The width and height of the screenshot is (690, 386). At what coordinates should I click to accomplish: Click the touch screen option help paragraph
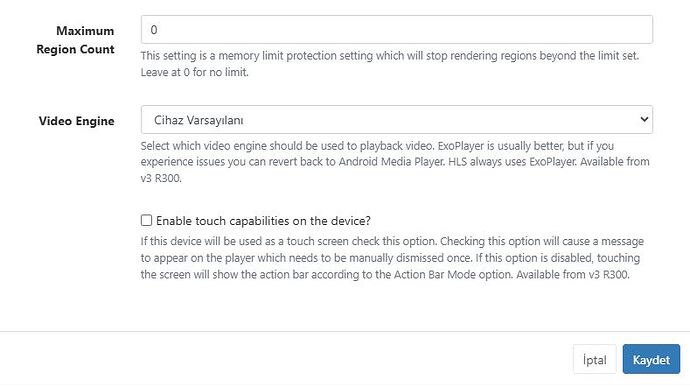(x=392, y=258)
